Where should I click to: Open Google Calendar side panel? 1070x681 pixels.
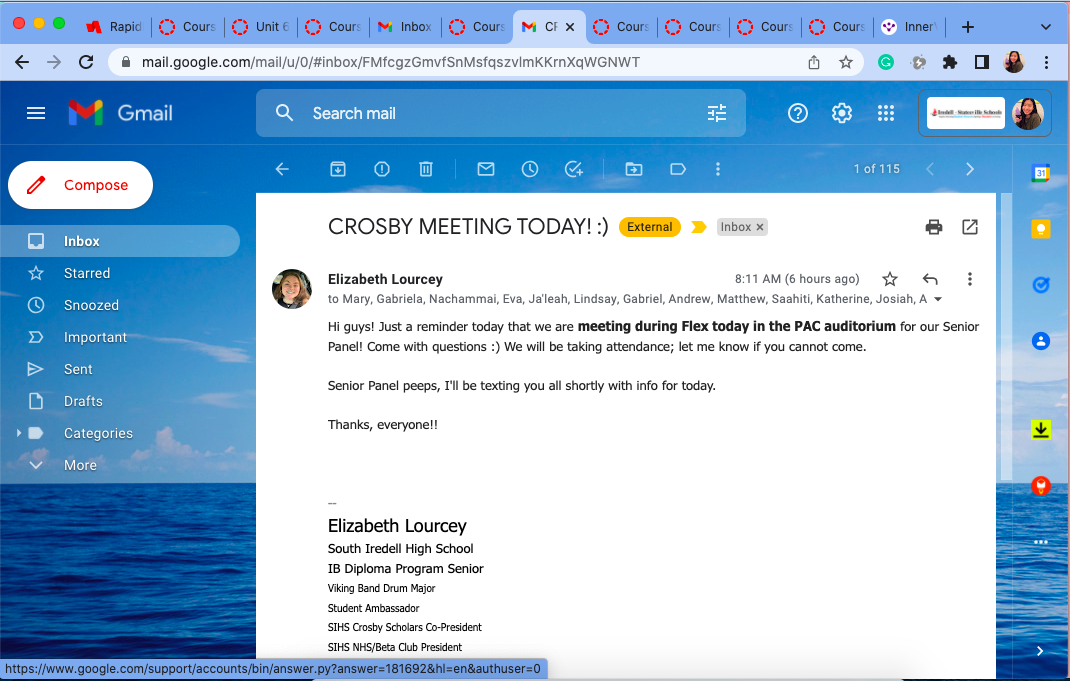point(1041,173)
